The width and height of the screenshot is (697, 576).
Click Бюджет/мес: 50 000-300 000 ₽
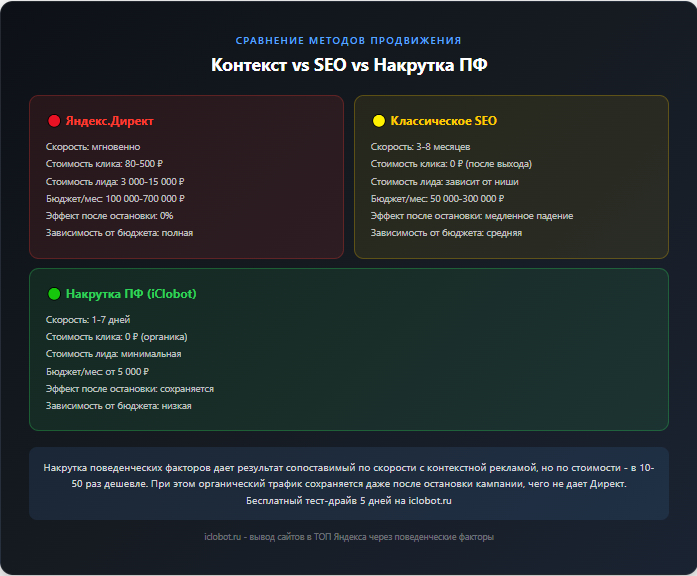[437, 199]
